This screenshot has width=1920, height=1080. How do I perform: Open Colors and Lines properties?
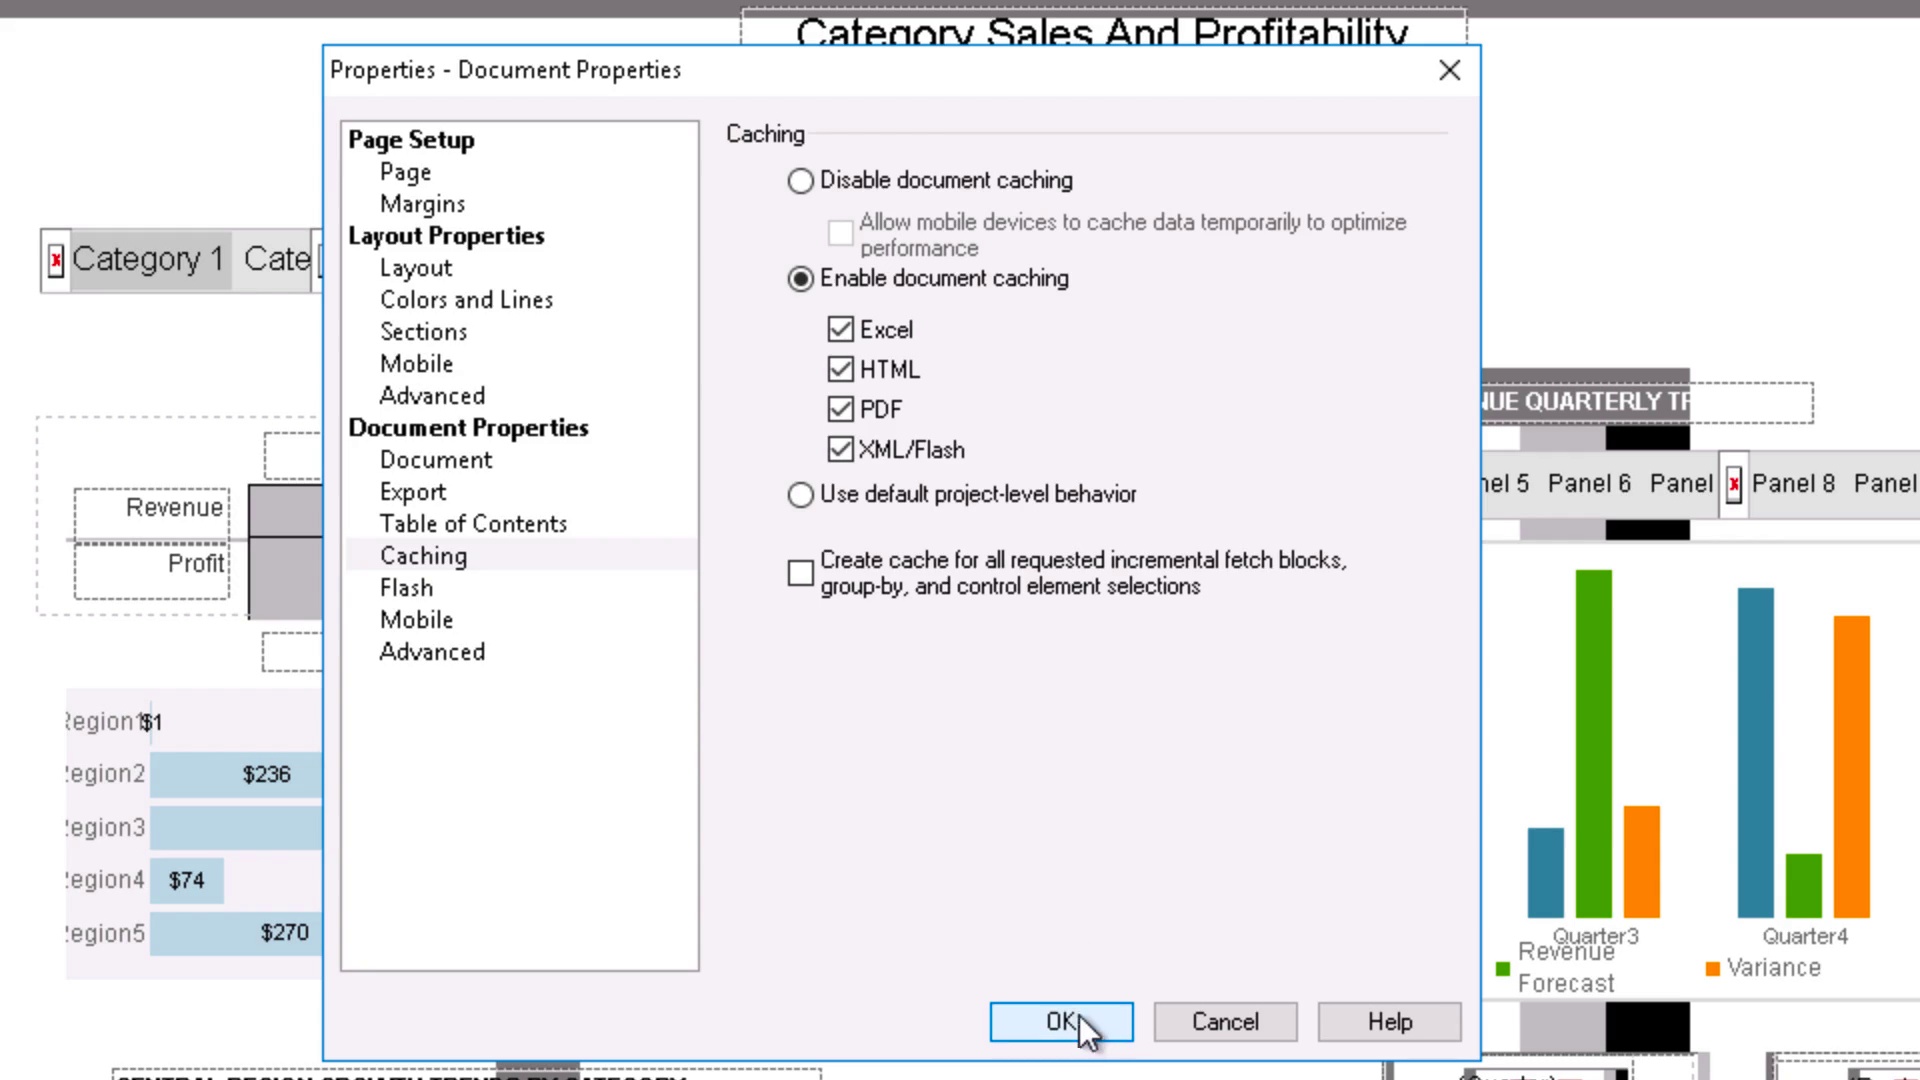466,300
